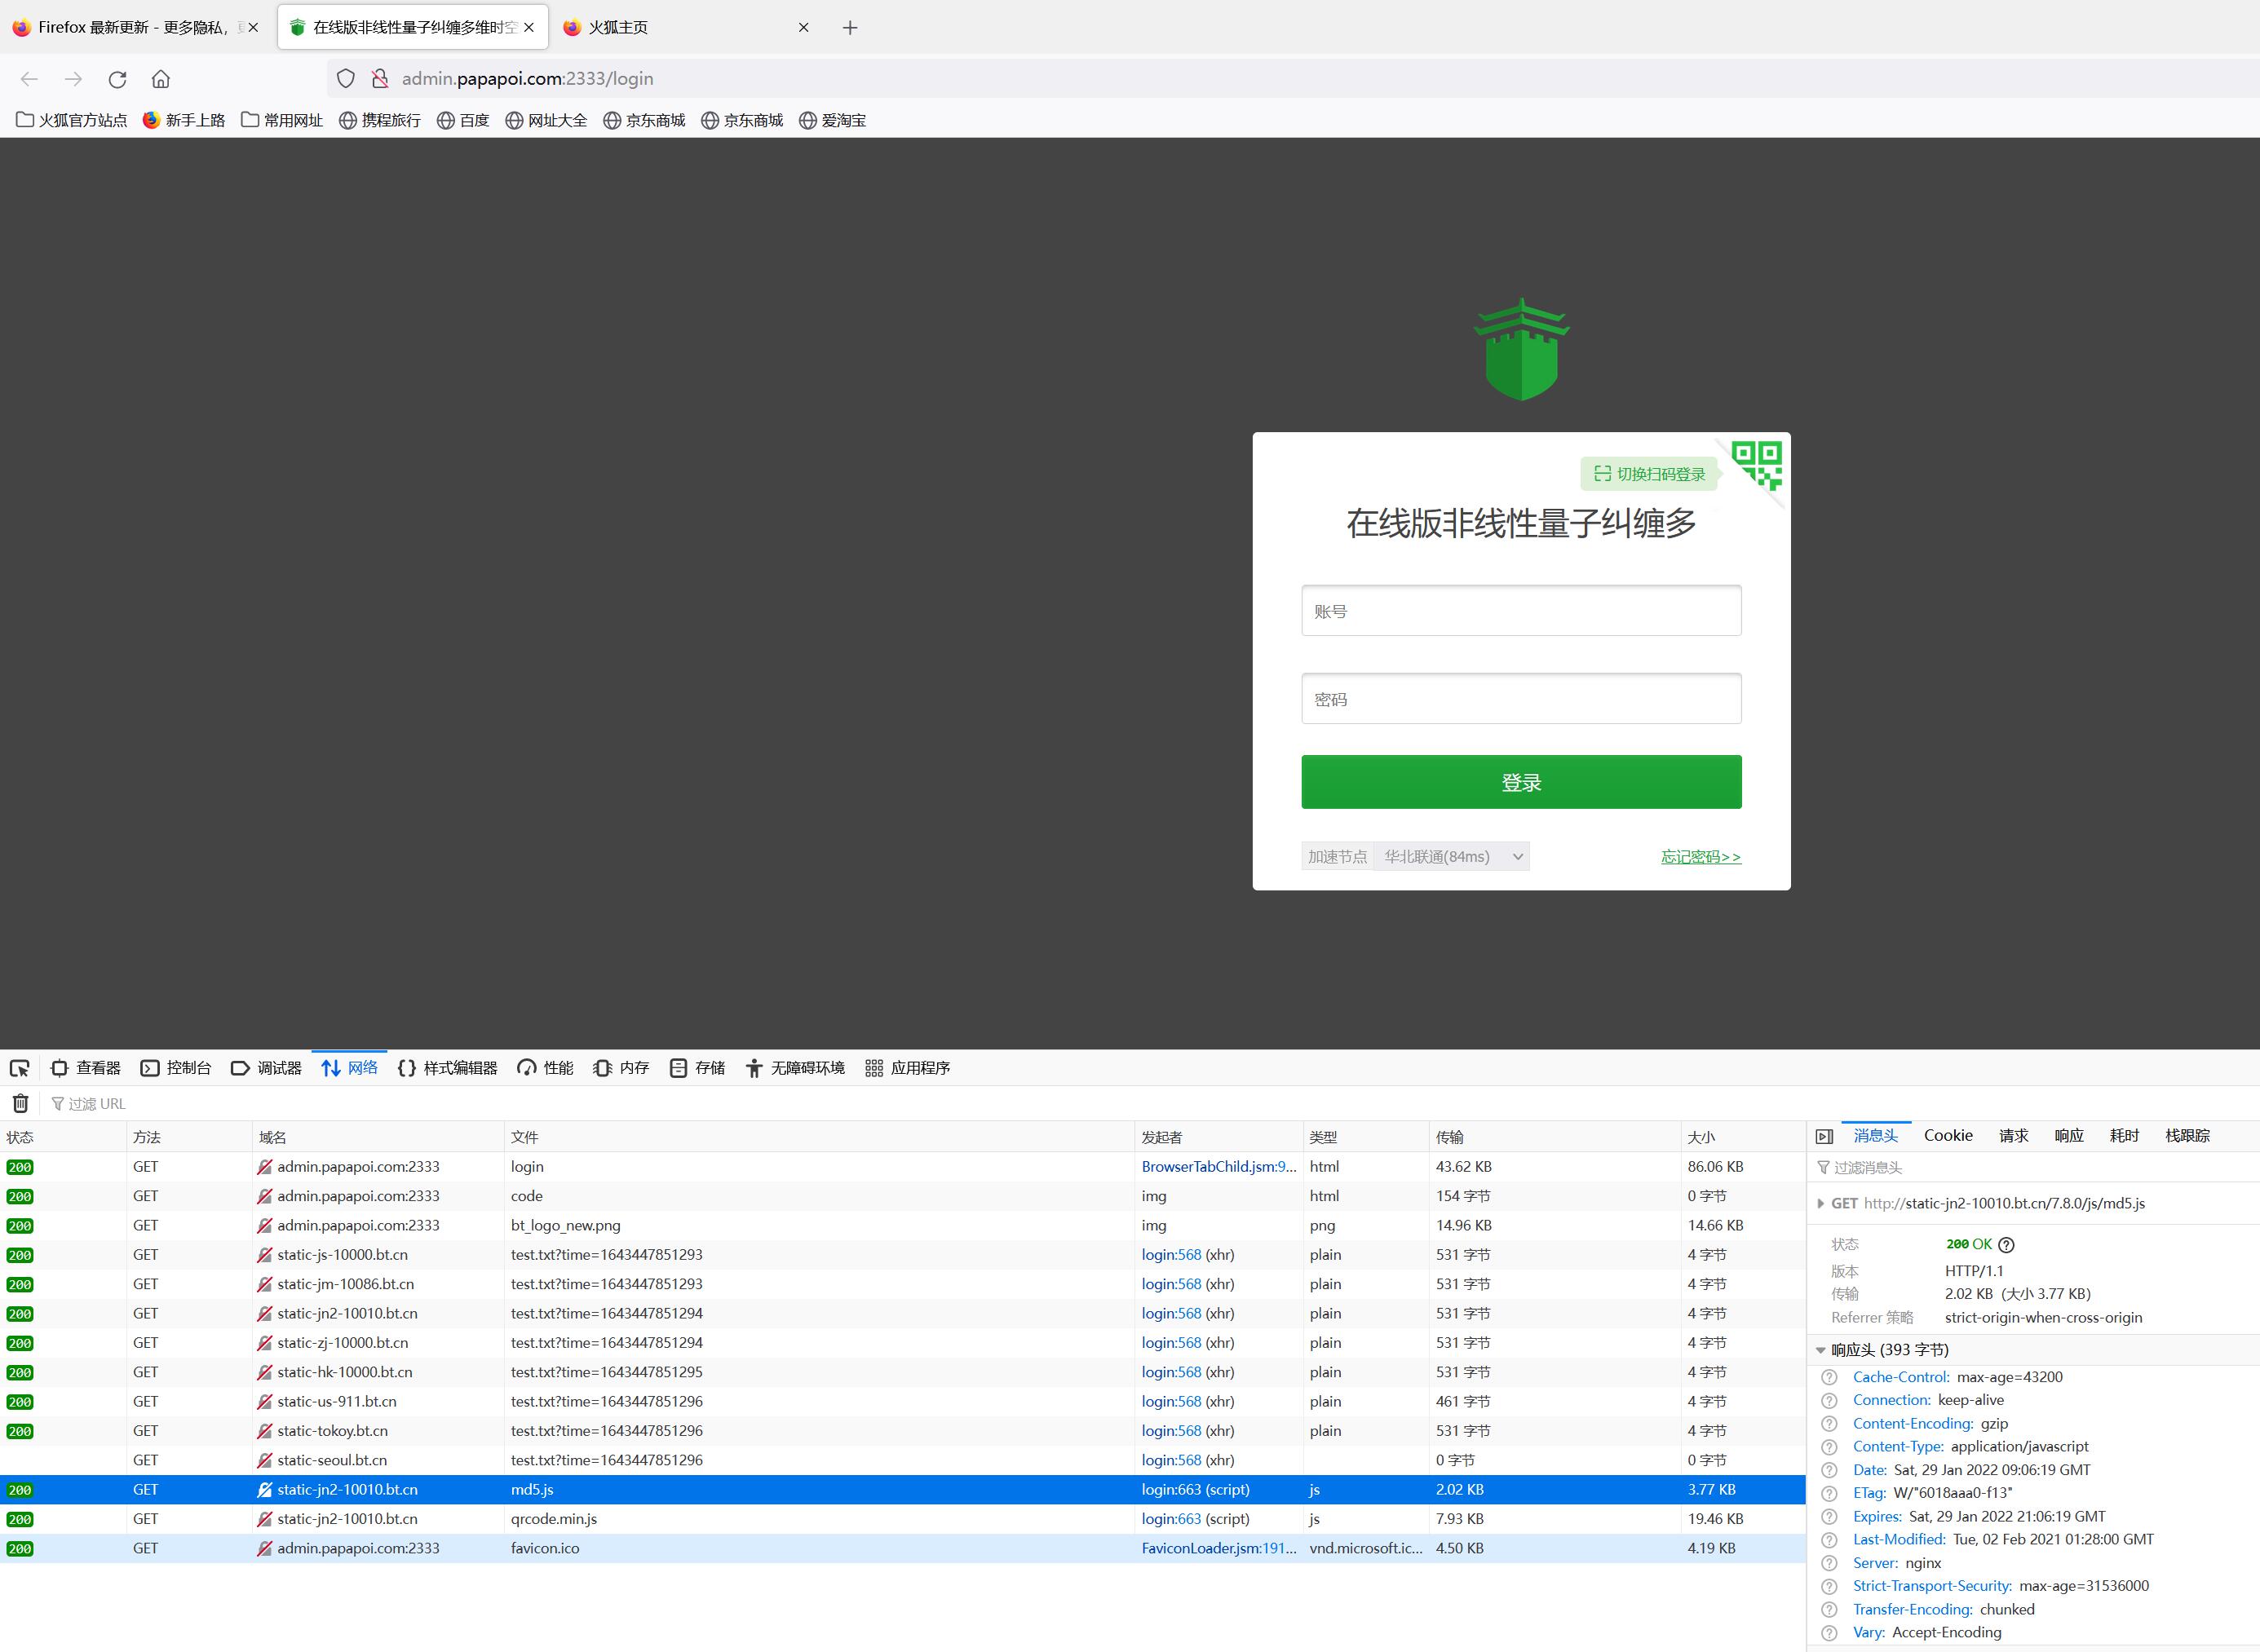
Task: Open help icon for Strict-Transport-Security header
Action: 1829,1587
